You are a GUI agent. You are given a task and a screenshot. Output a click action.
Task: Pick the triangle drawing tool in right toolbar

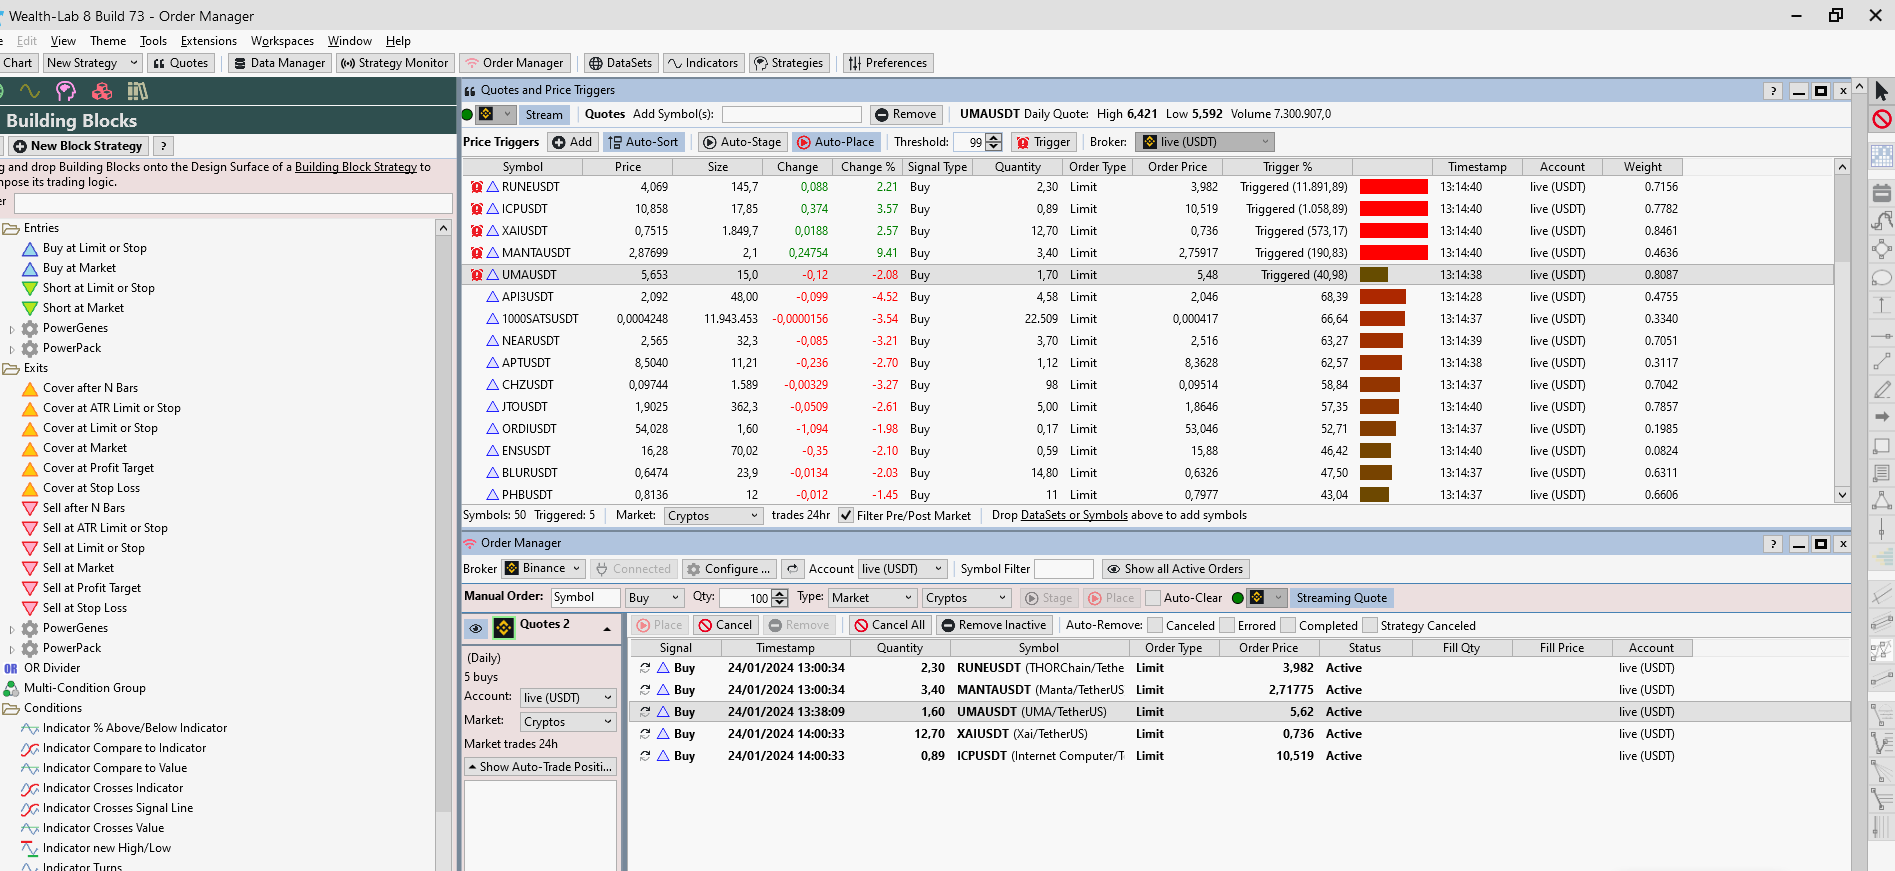(x=1881, y=501)
